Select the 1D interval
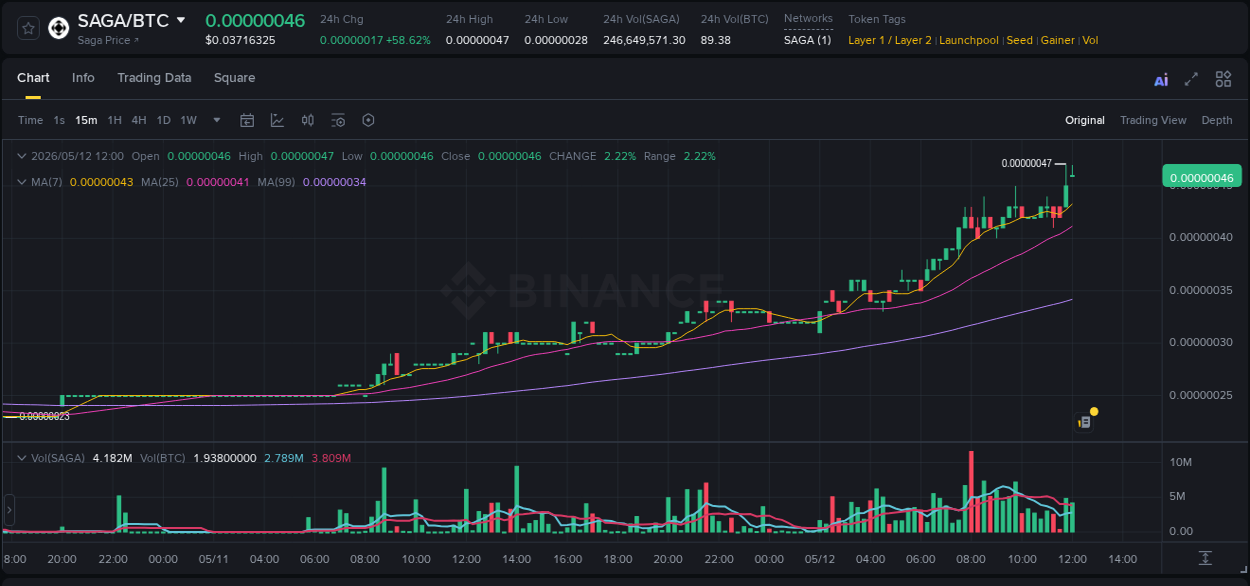Image resolution: width=1250 pixels, height=586 pixels. point(163,120)
